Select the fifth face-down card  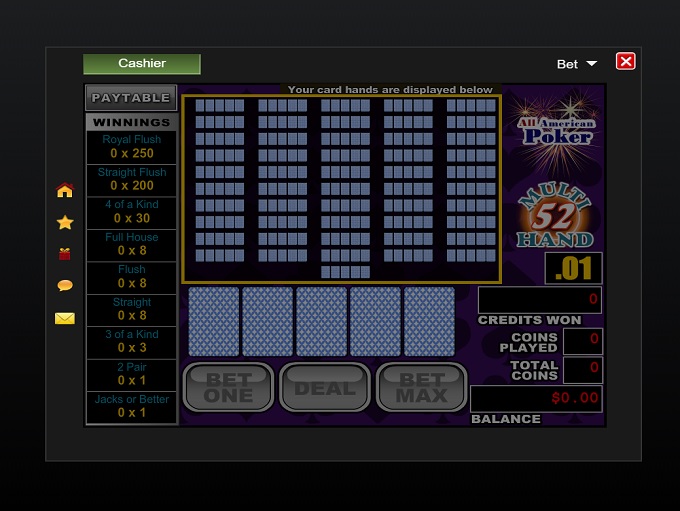pyautogui.click(x=430, y=321)
